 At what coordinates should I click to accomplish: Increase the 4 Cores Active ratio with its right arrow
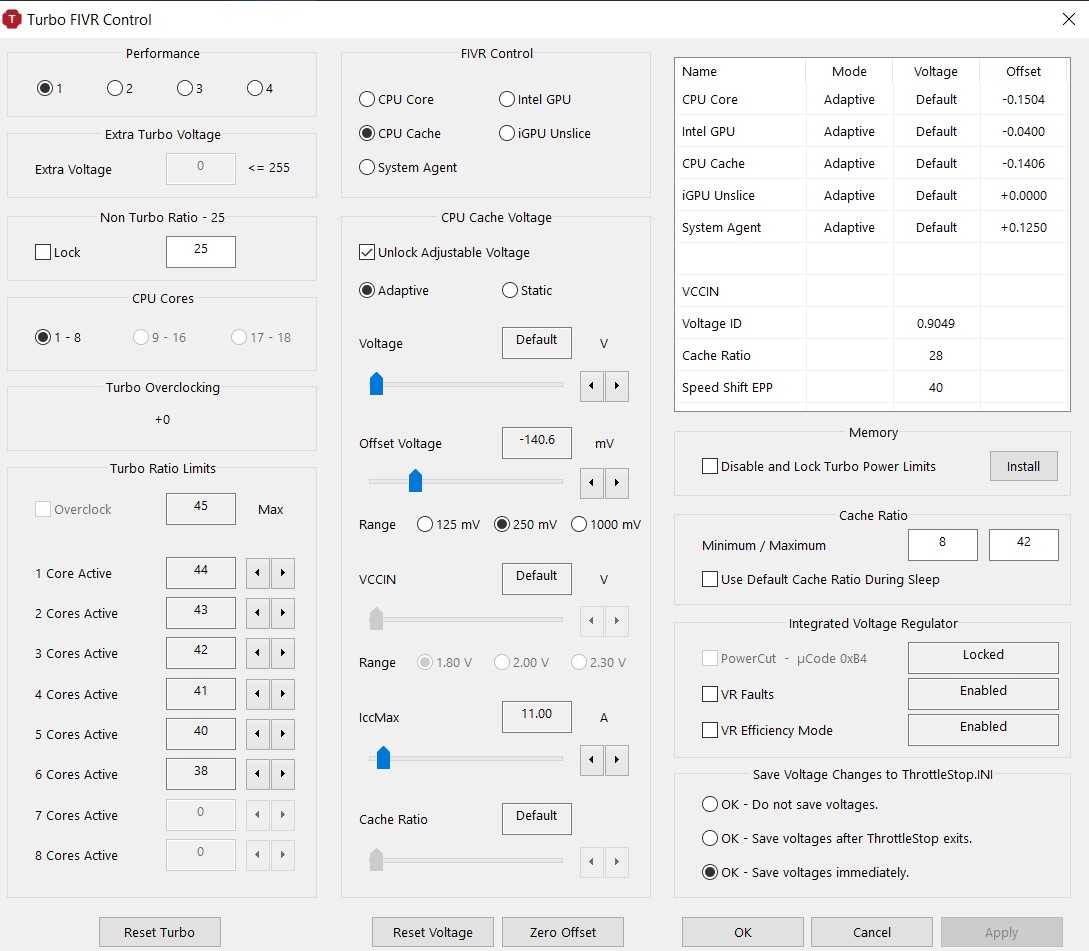point(283,694)
